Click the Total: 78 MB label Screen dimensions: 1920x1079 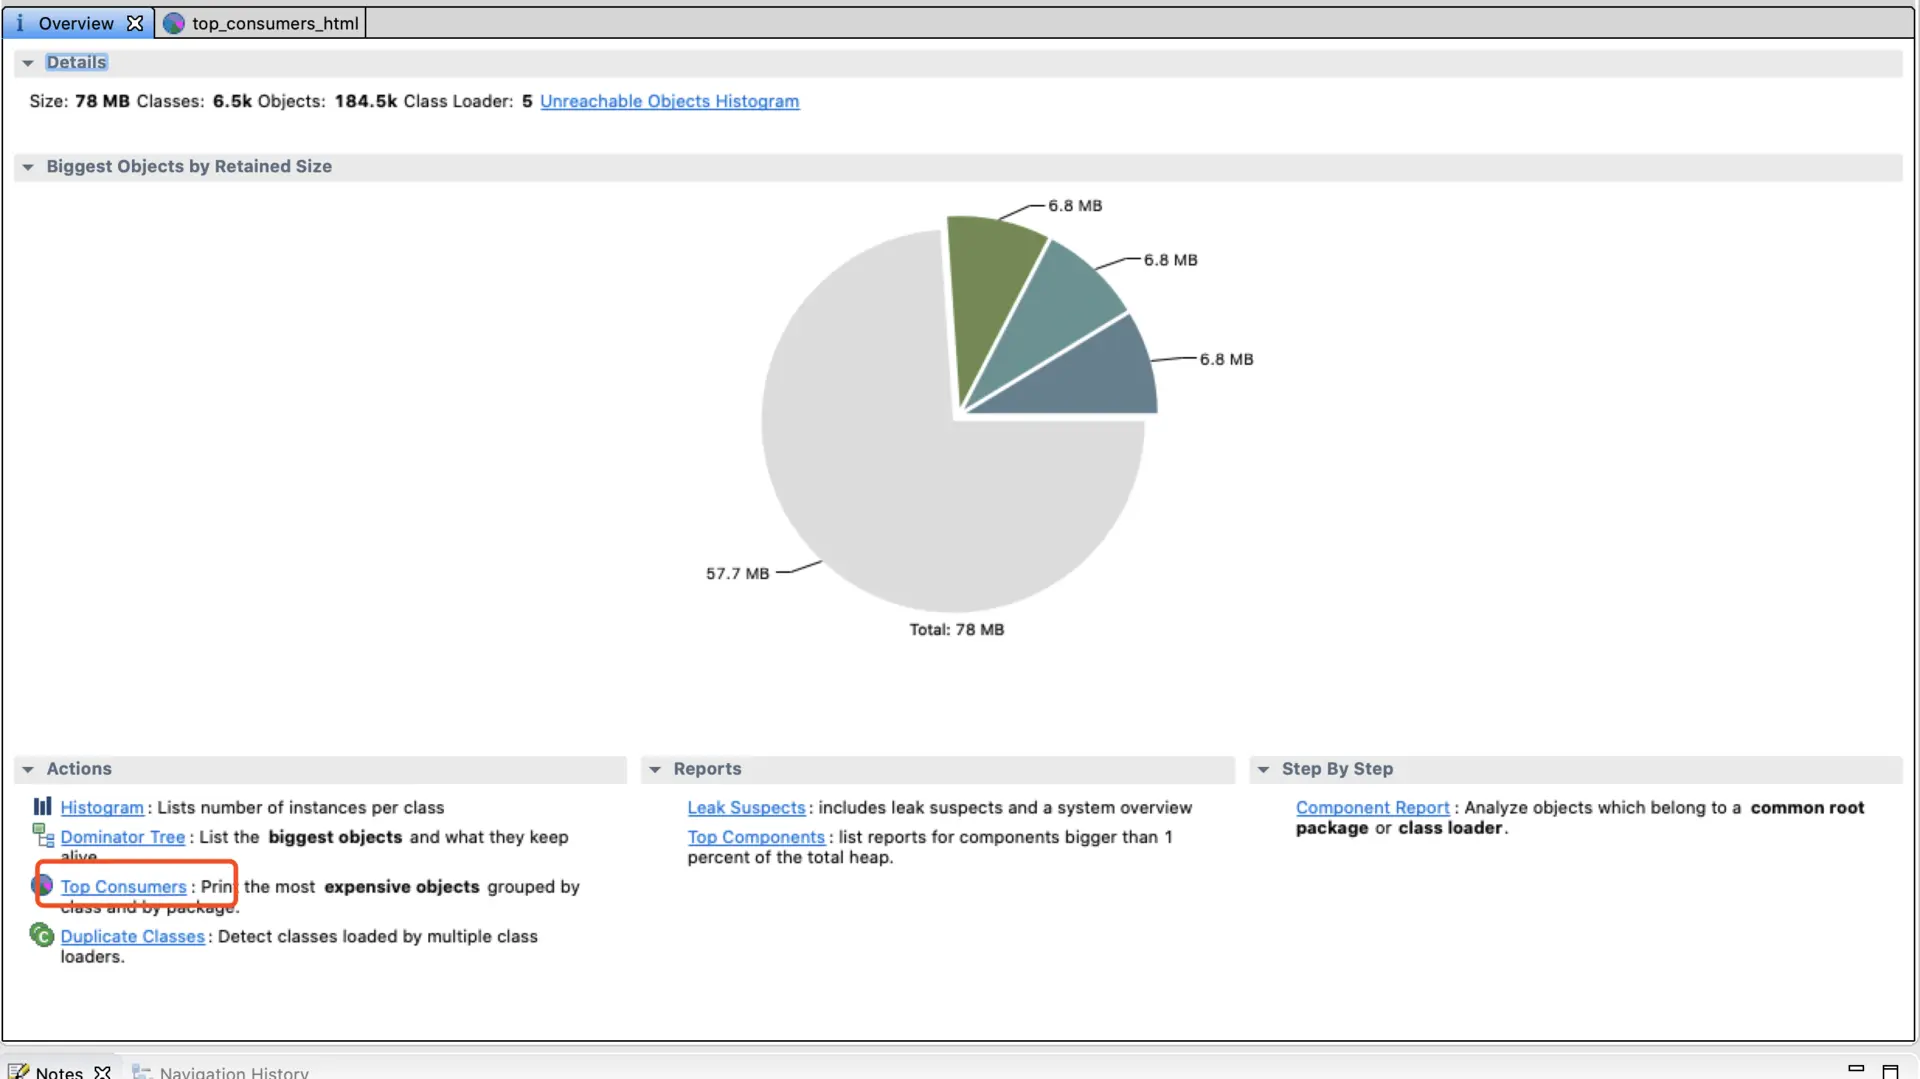click(x=956, y=629)
